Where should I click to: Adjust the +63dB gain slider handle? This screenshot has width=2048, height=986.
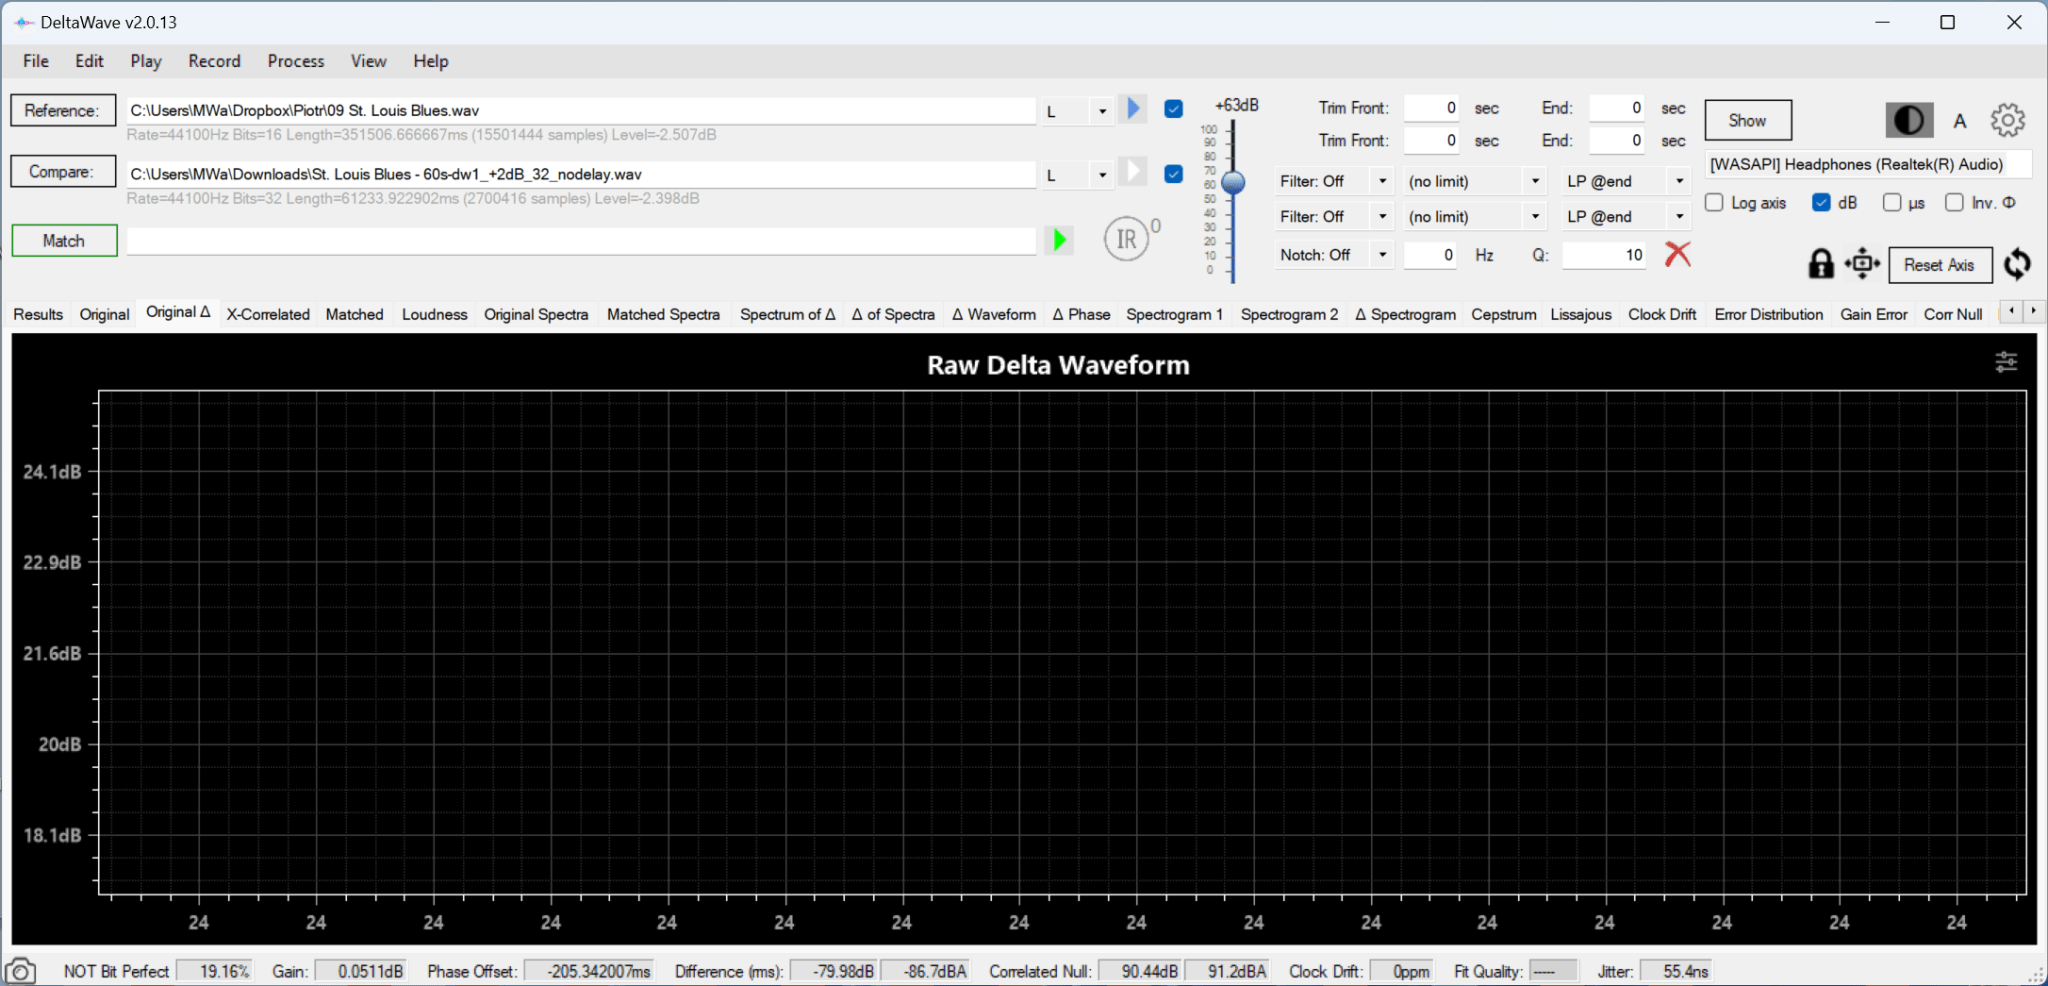1233,182
